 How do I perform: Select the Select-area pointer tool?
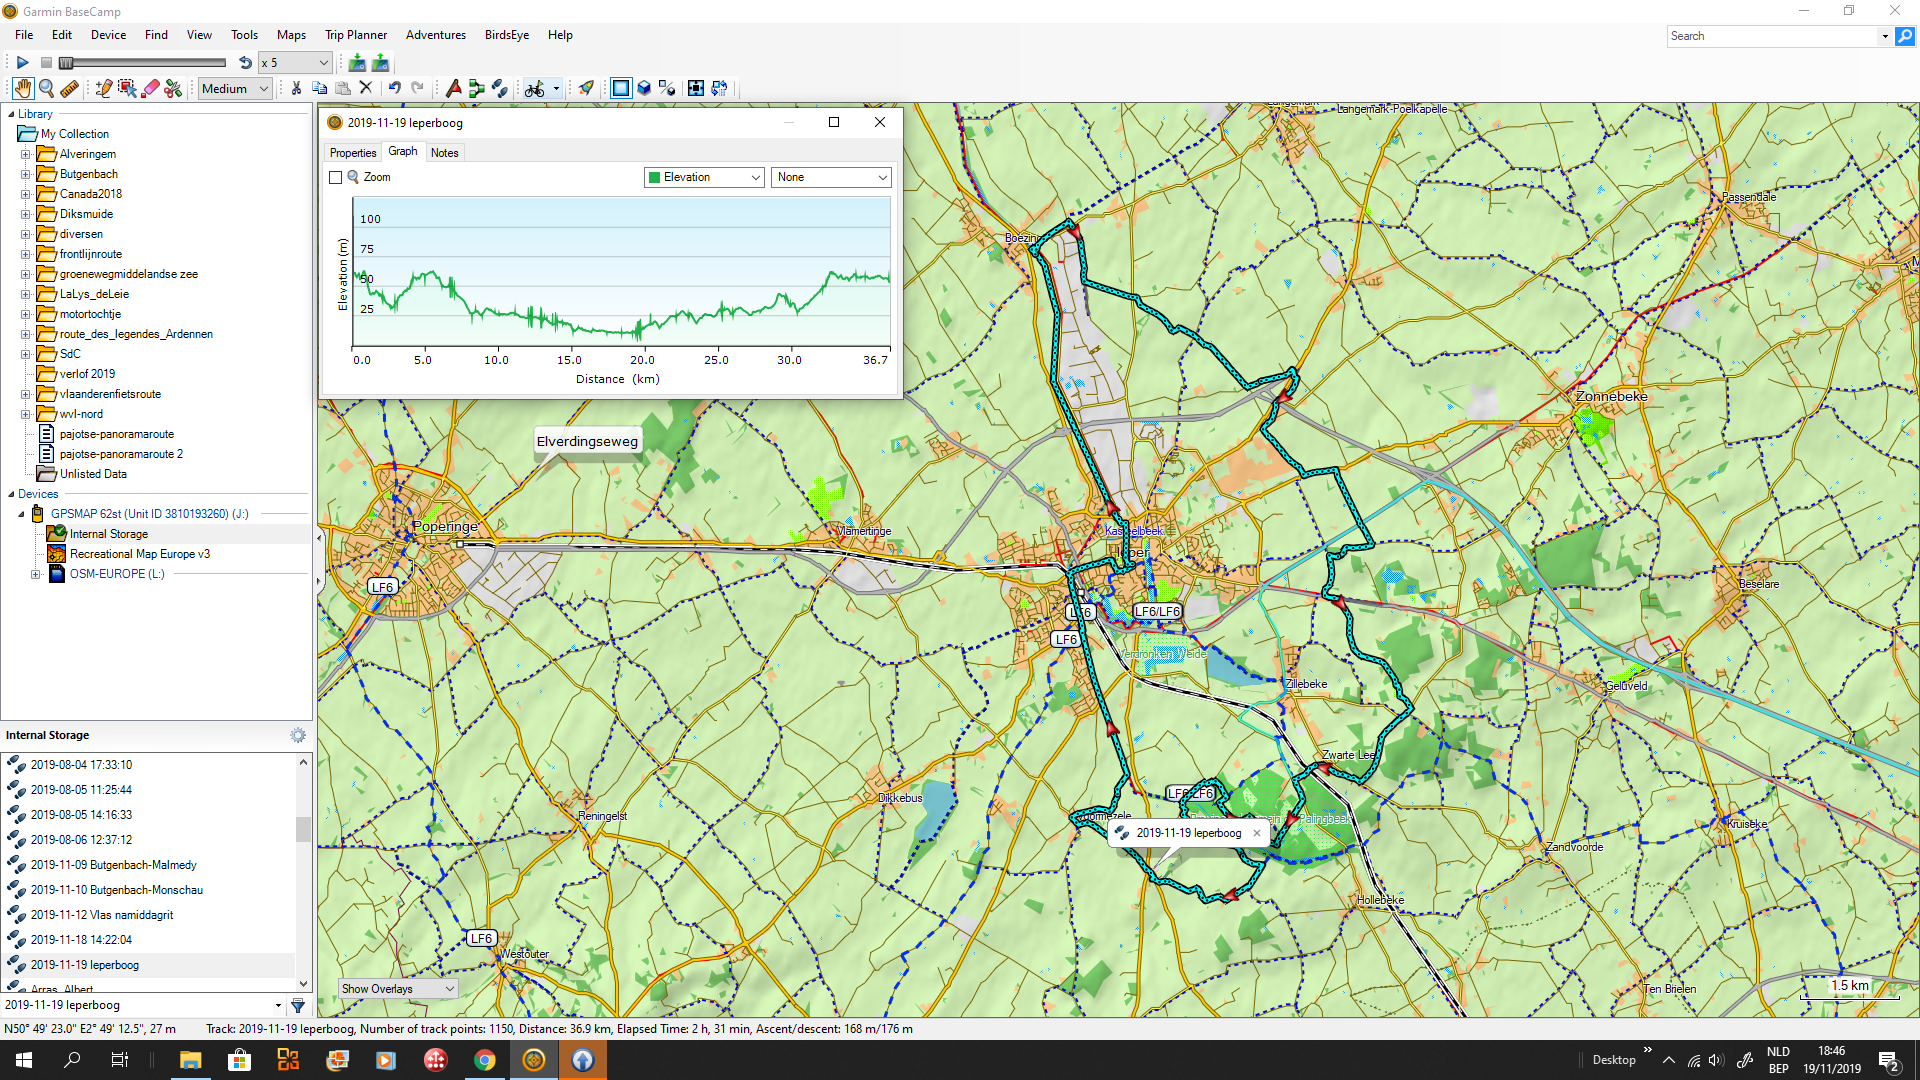coord(127,88)
